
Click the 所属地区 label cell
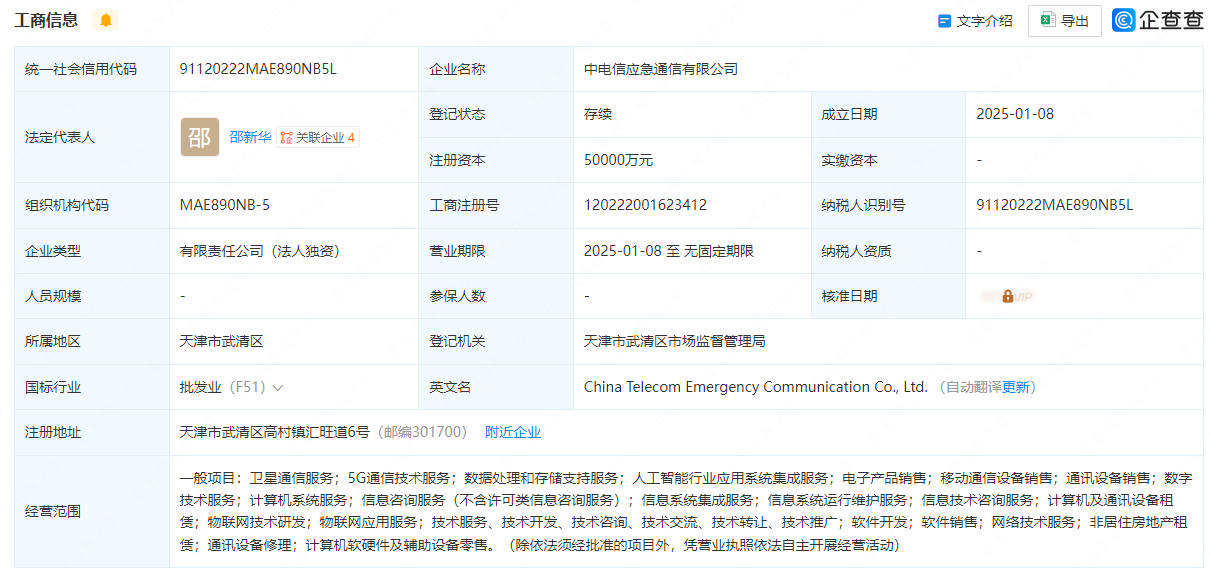coord(92,341)
